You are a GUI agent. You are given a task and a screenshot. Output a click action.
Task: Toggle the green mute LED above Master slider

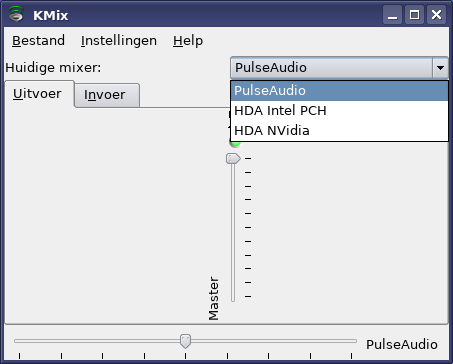tap(236, 144)
